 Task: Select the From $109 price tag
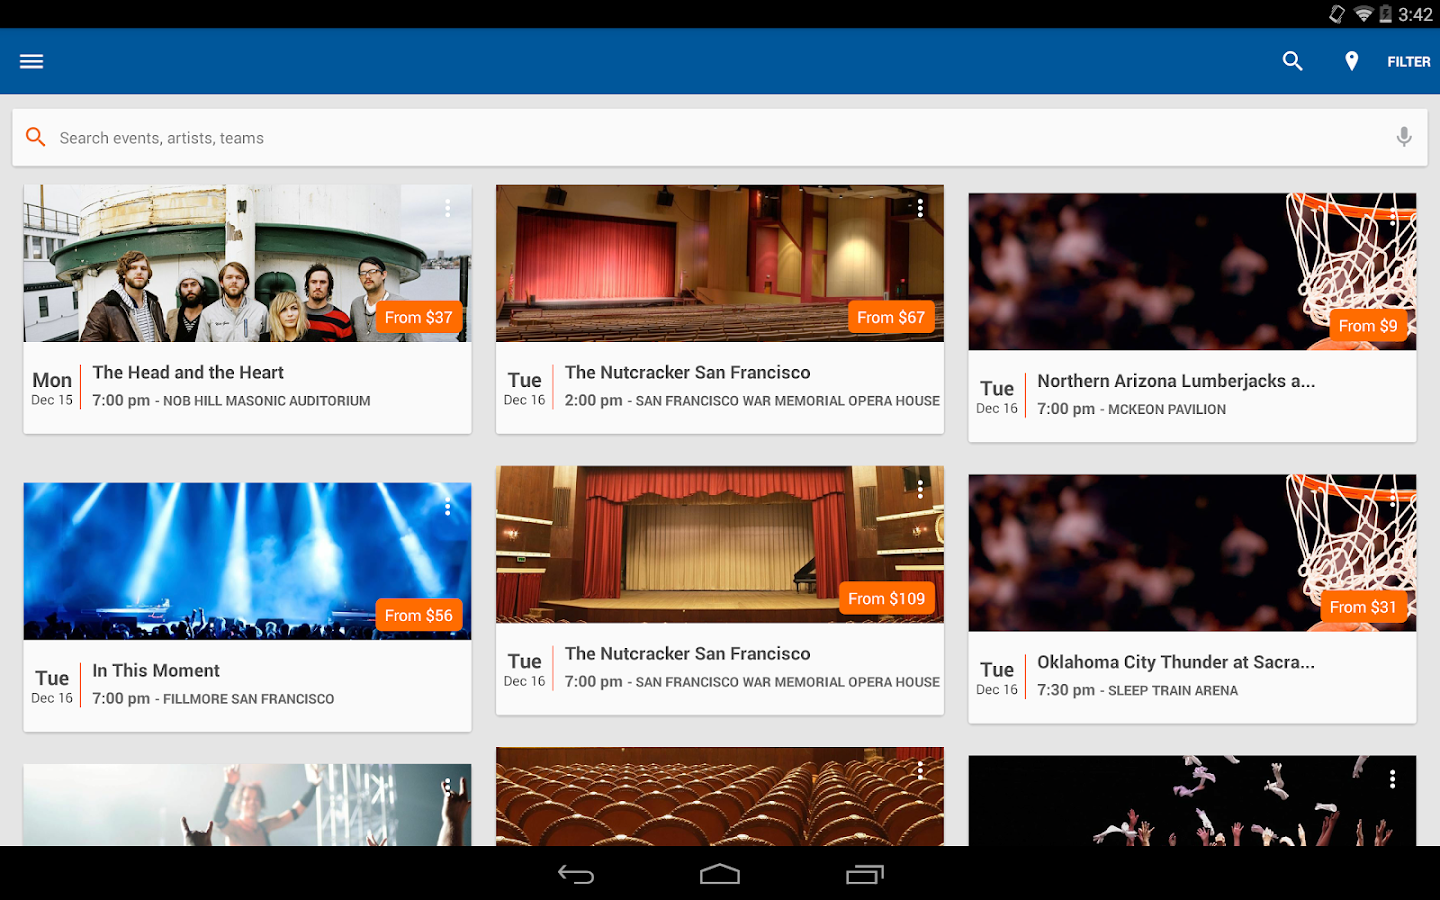click(x=886, y=598)
